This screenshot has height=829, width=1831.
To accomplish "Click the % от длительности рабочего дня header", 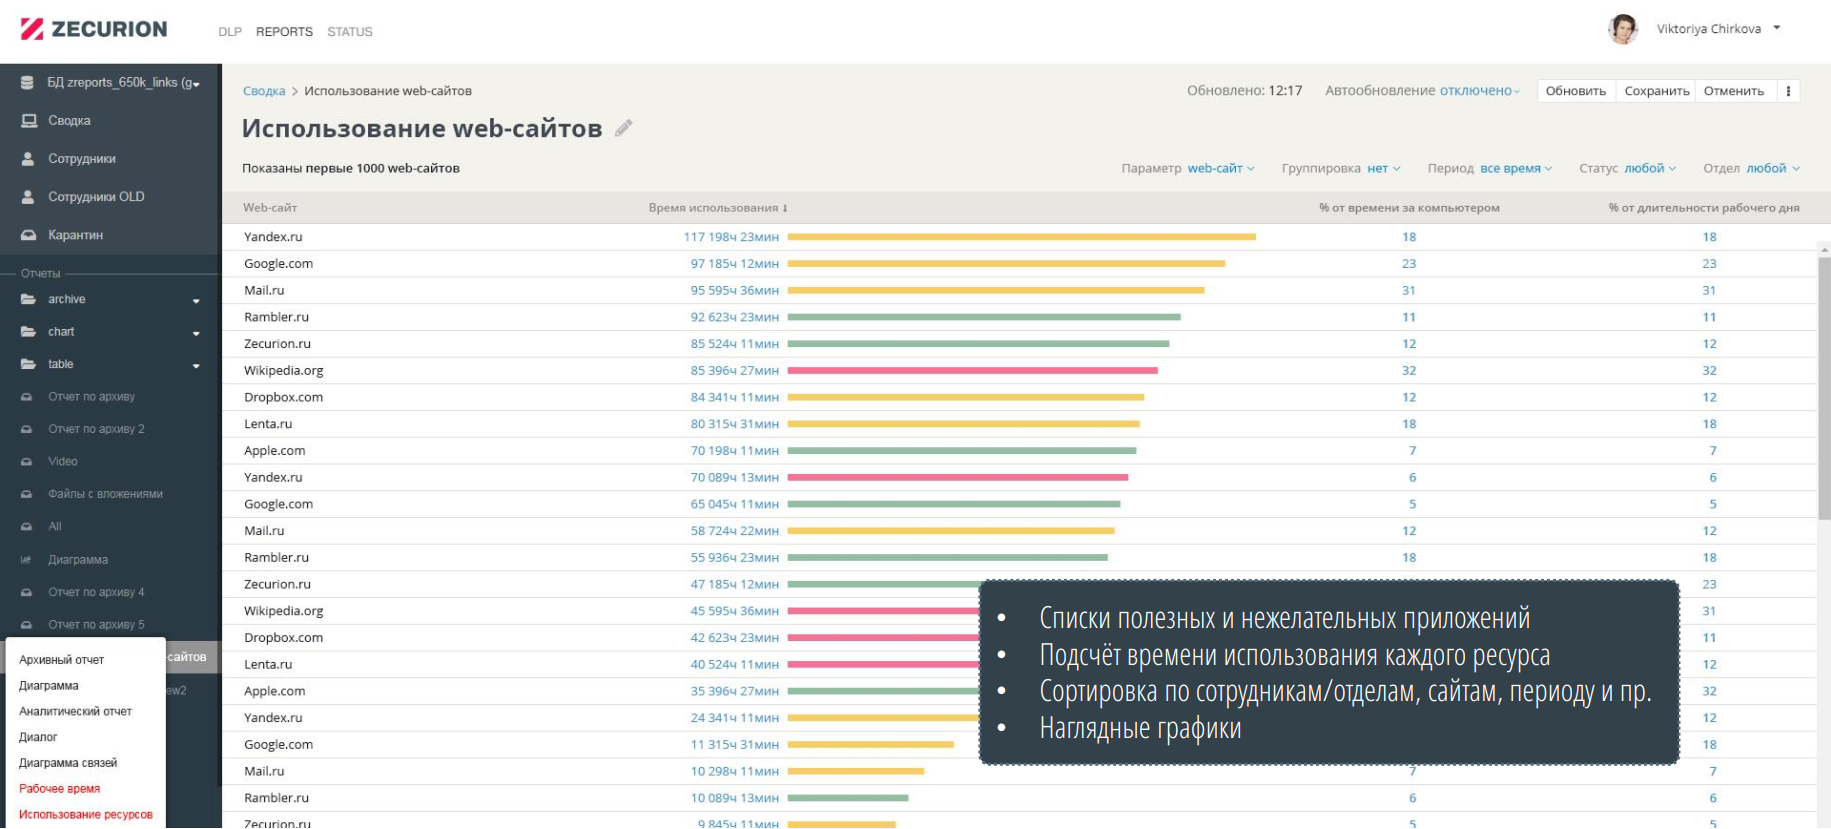I will coord(1704,208).
